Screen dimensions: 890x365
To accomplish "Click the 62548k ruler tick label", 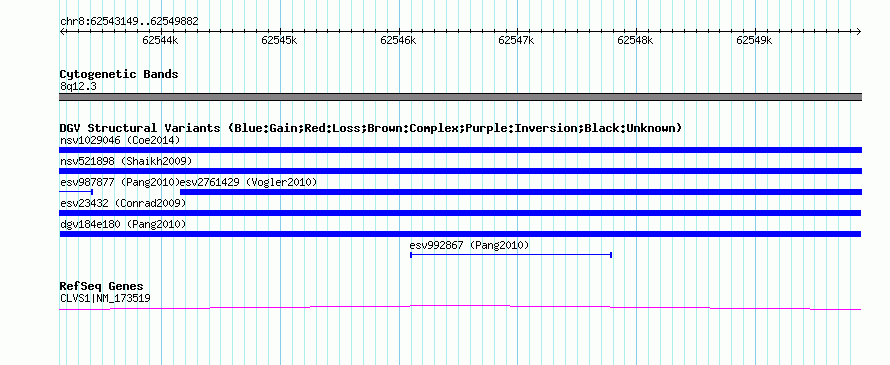I will (635, 40).
